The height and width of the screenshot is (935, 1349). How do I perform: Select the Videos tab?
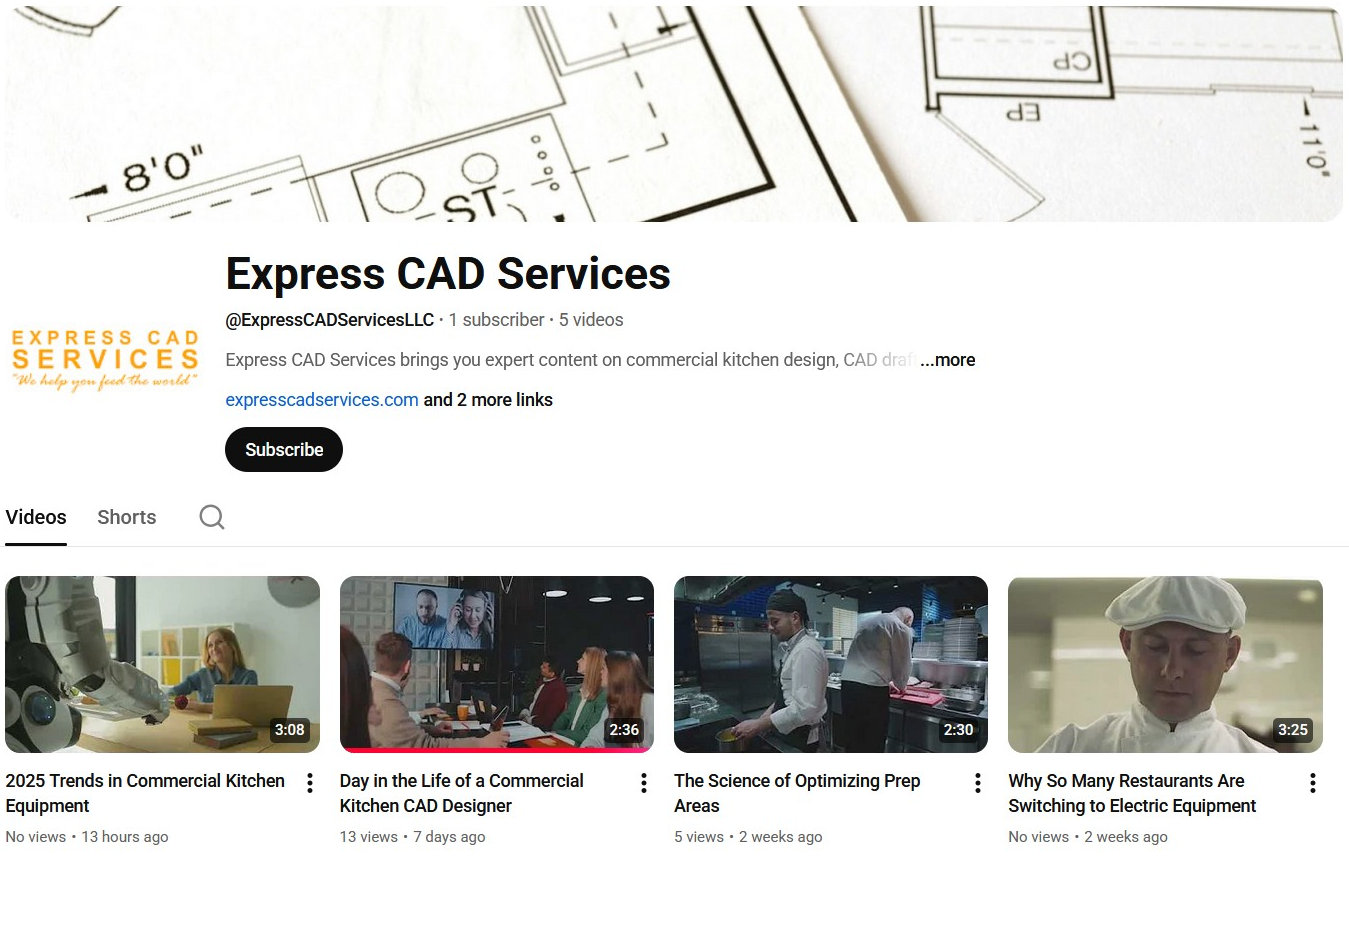pyautogui.click(x=36, y=516)
